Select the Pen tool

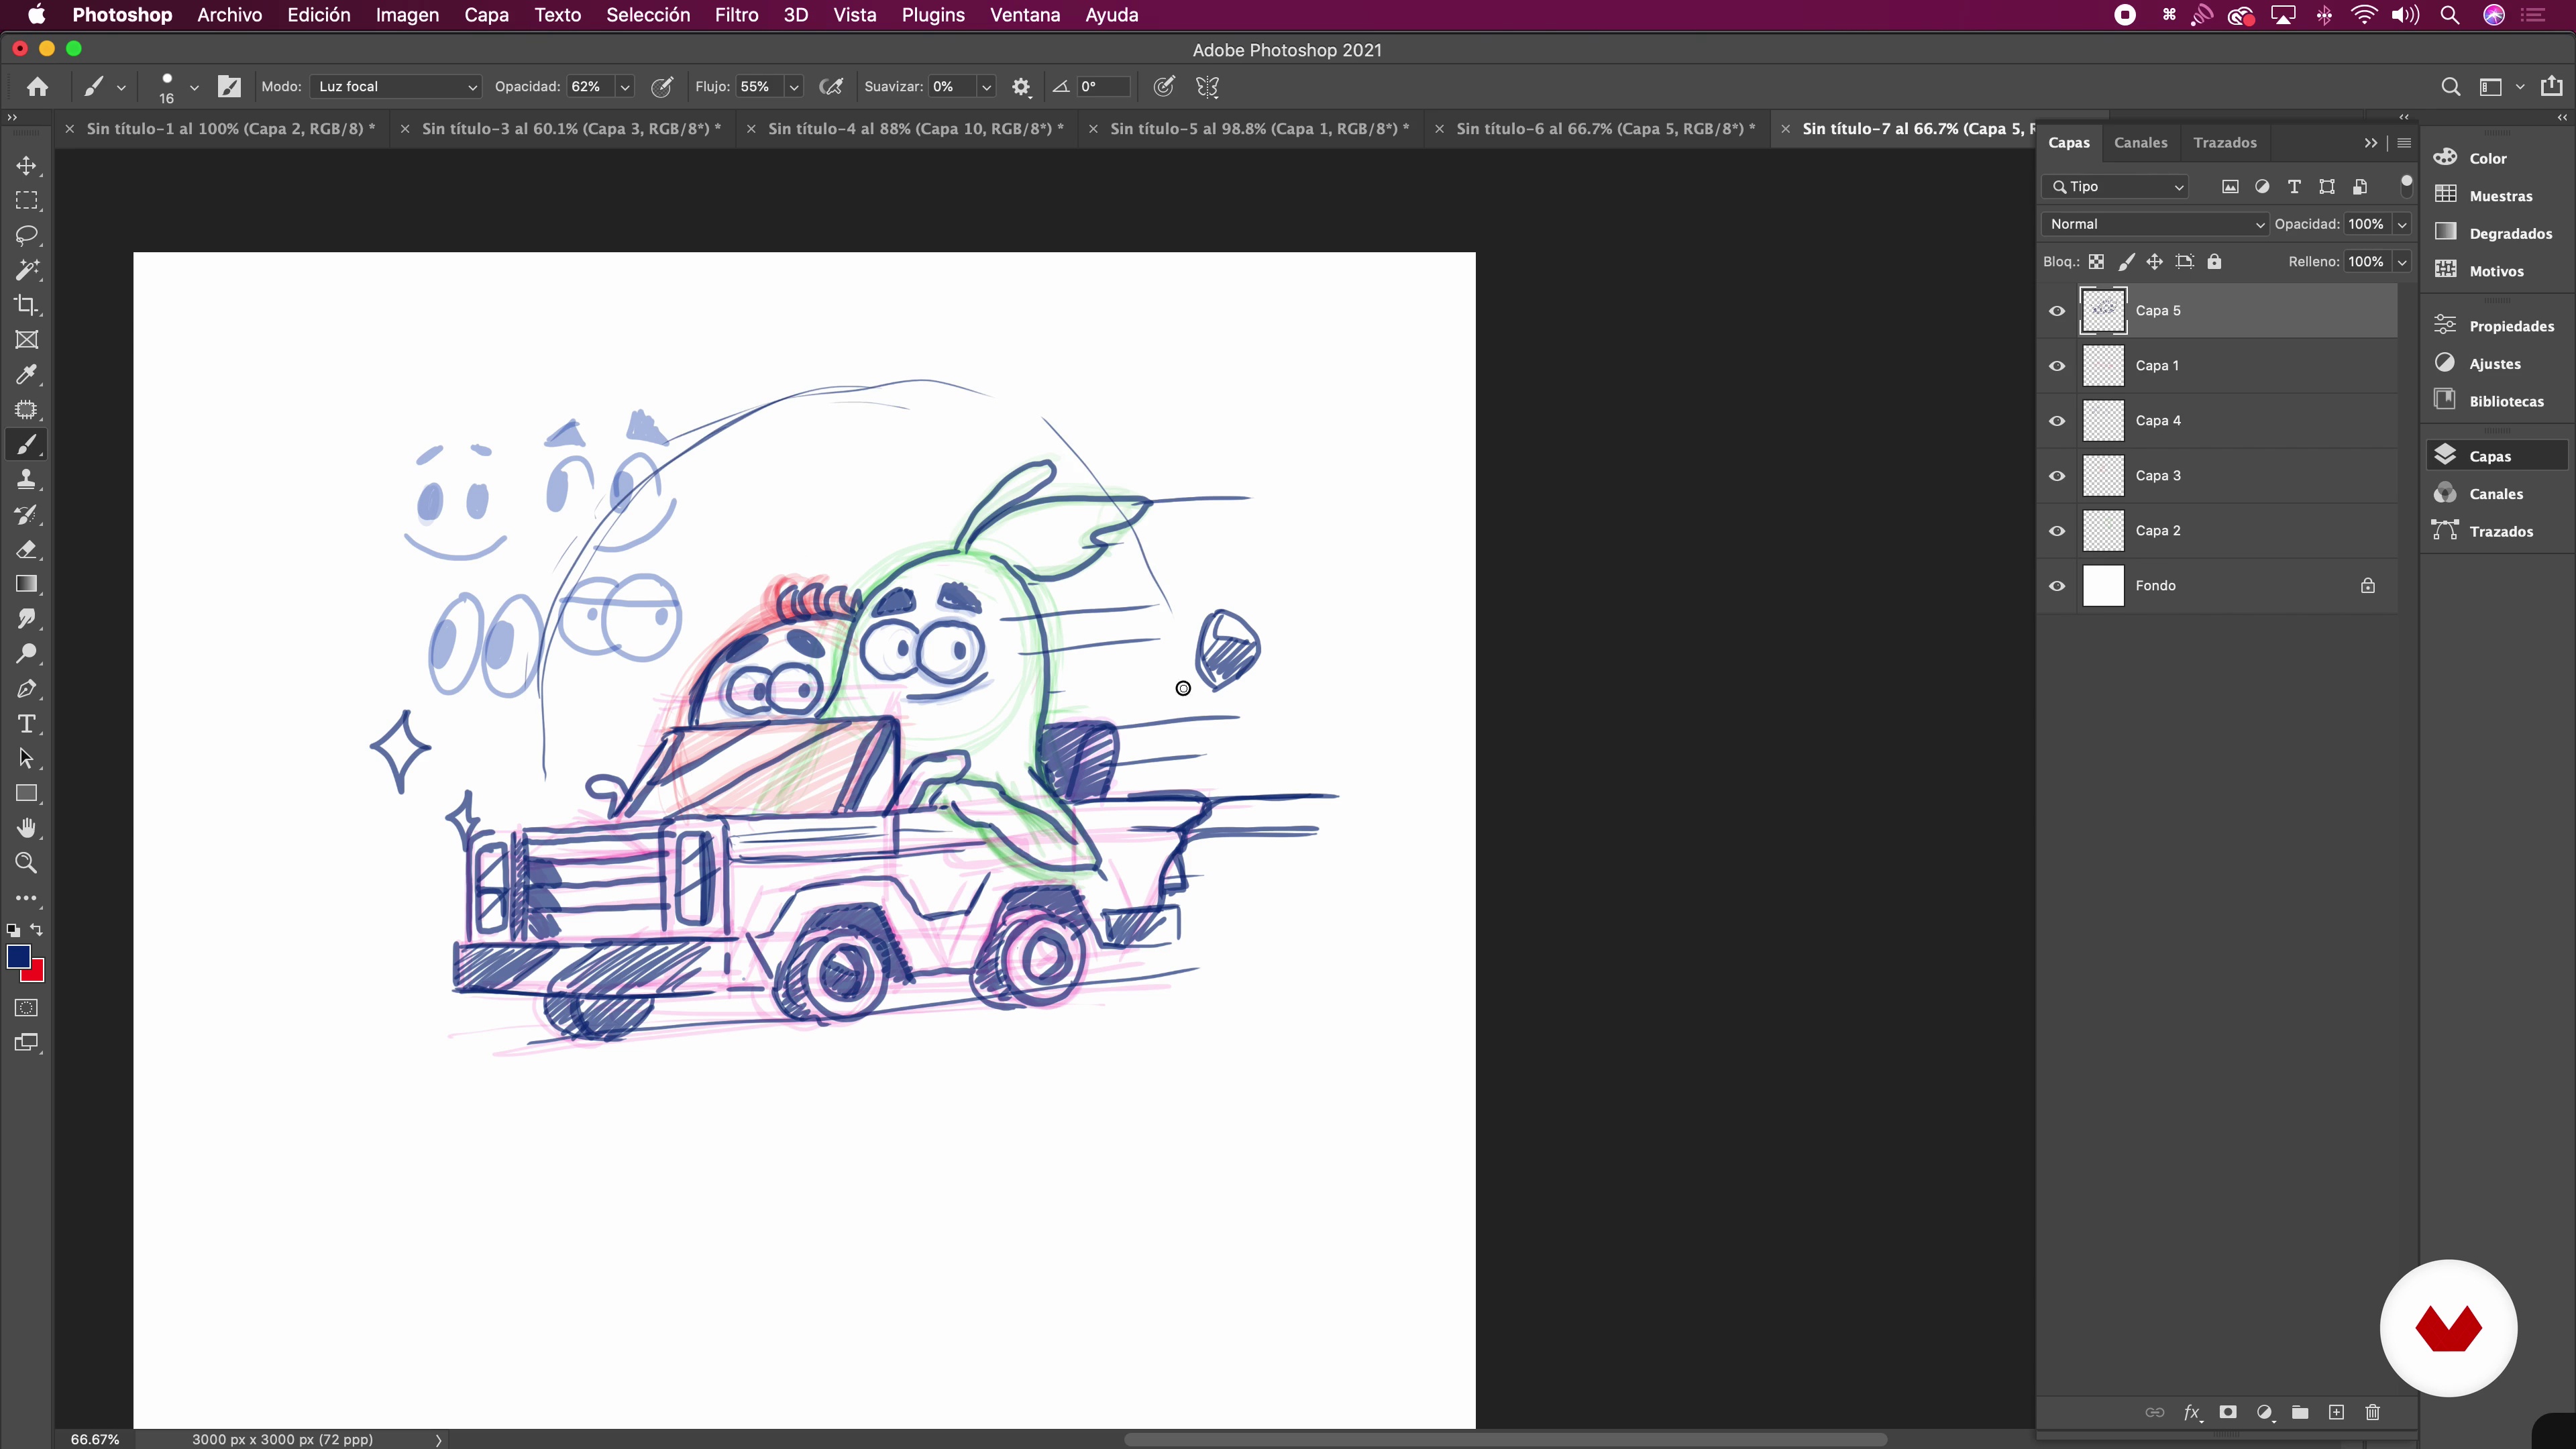27,689
